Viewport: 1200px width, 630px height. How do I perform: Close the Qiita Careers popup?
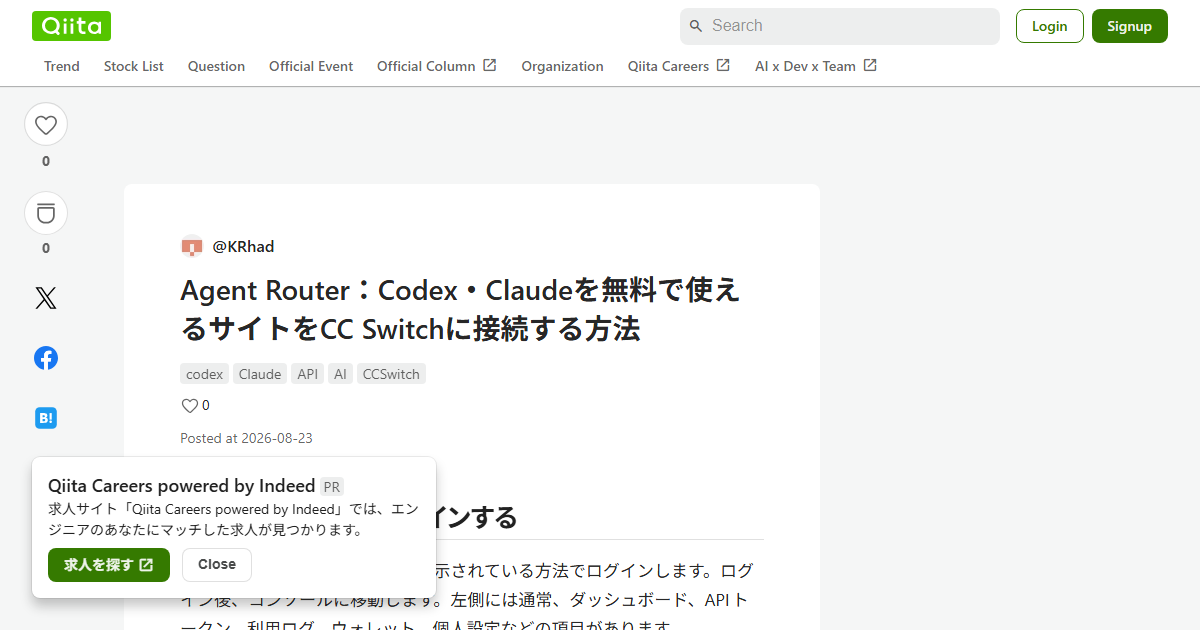click(217, 565)
